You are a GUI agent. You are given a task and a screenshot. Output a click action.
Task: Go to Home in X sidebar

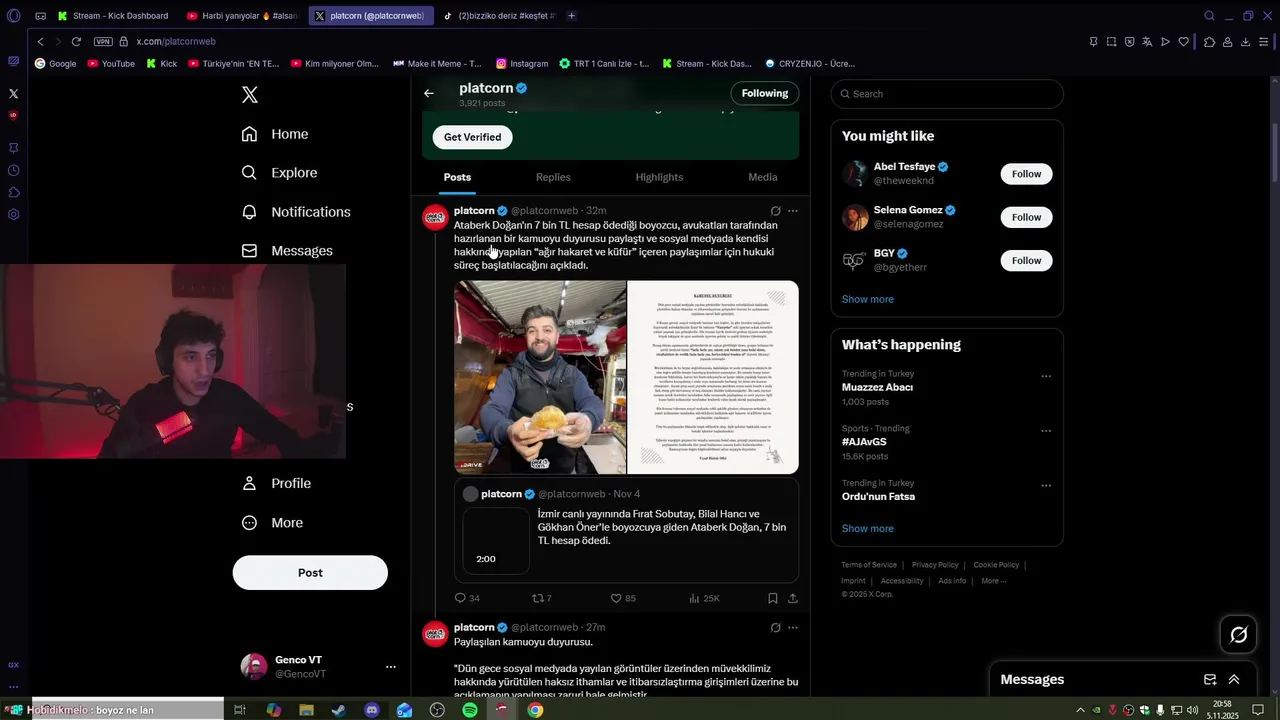click(x=275, y=134)
